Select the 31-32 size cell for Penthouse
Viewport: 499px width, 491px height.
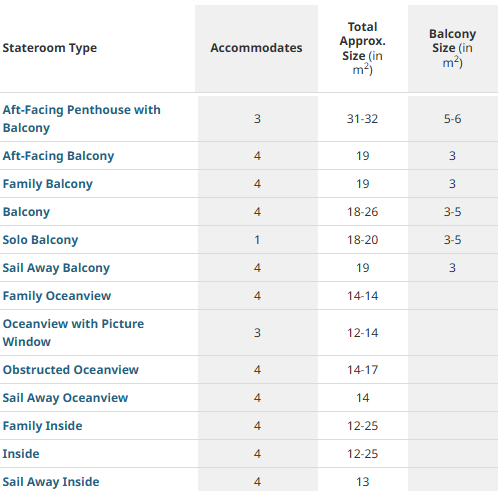(363, 119)
